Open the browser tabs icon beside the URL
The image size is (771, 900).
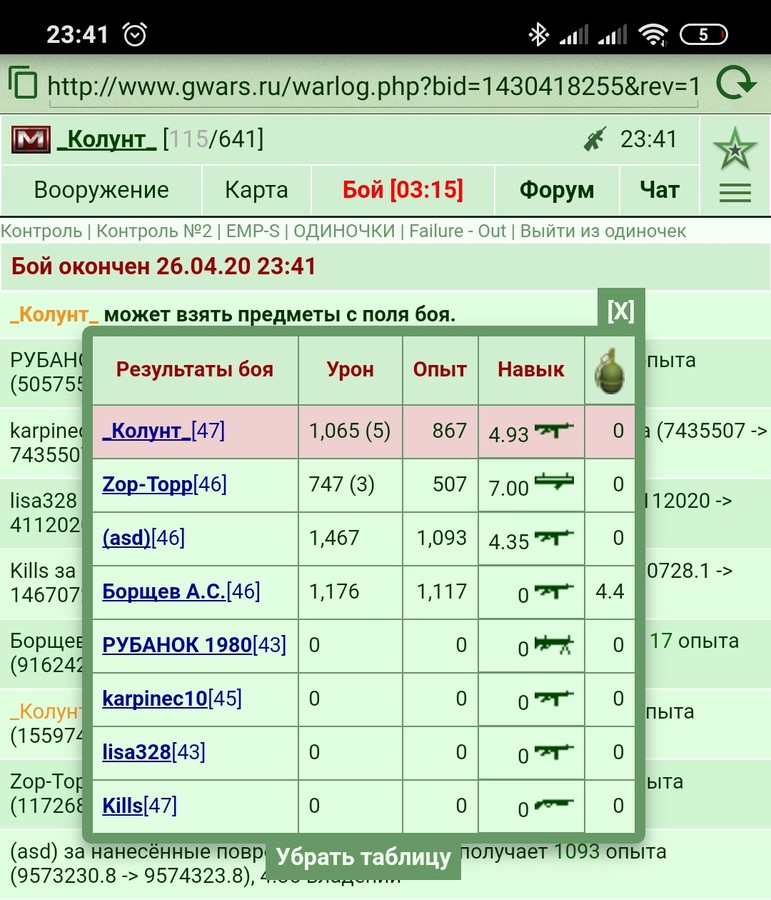(x=23, y=83)
